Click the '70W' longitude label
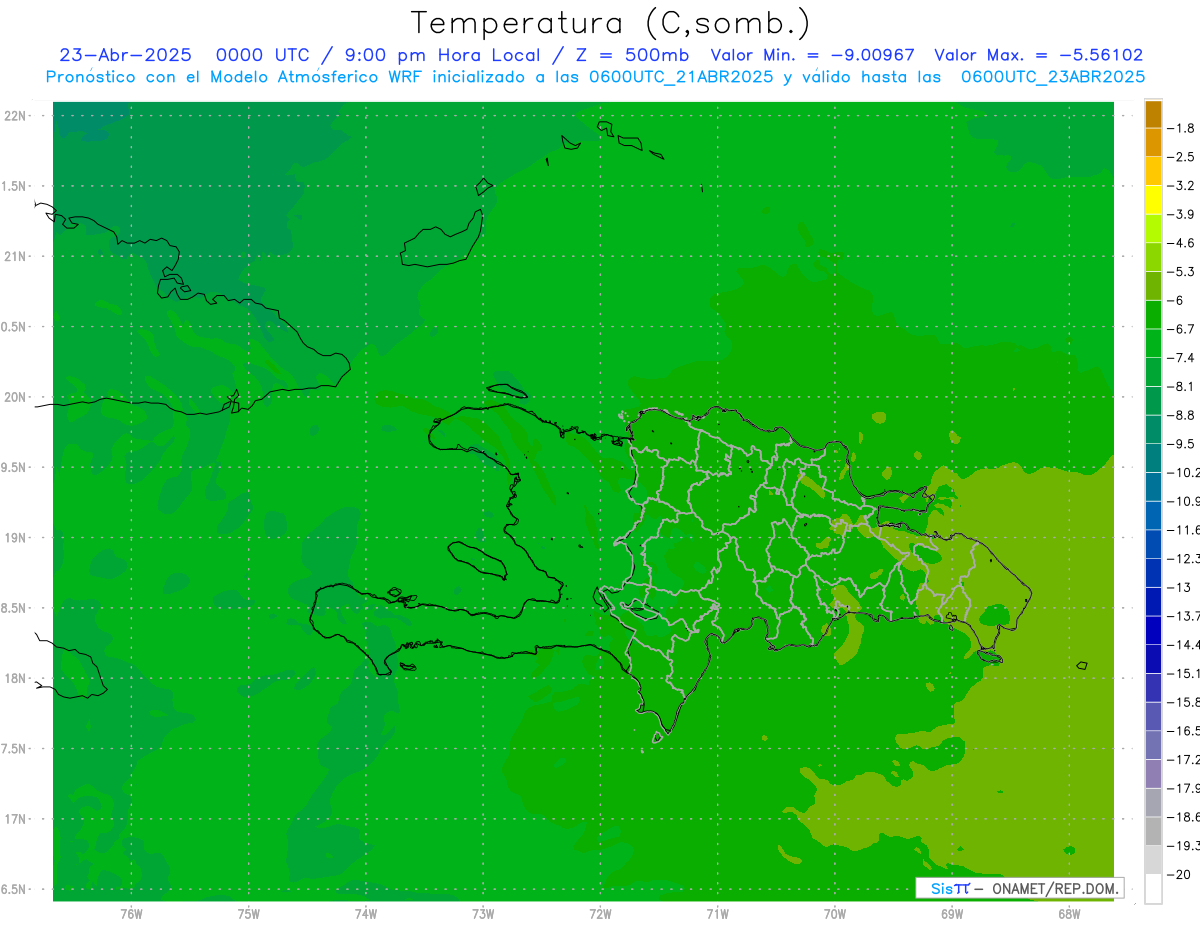This screenshot has width=1200, height=927. (x=835, y=913)
